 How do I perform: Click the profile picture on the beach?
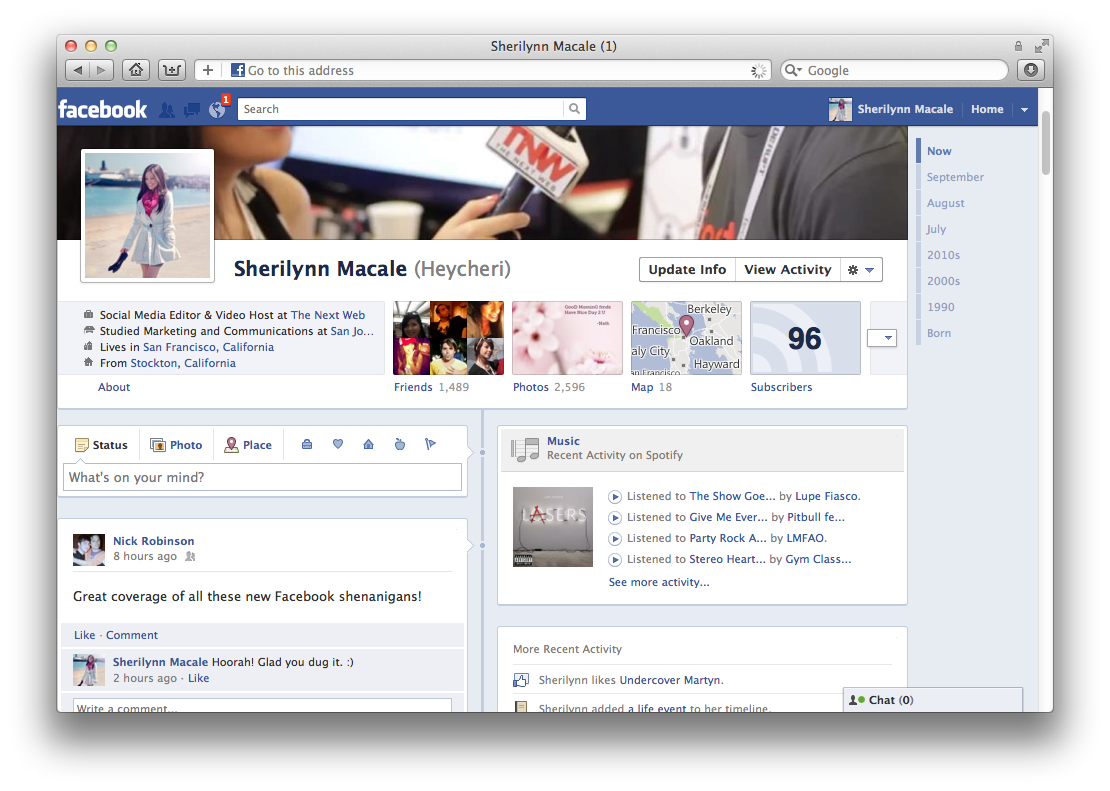[147, 215]
